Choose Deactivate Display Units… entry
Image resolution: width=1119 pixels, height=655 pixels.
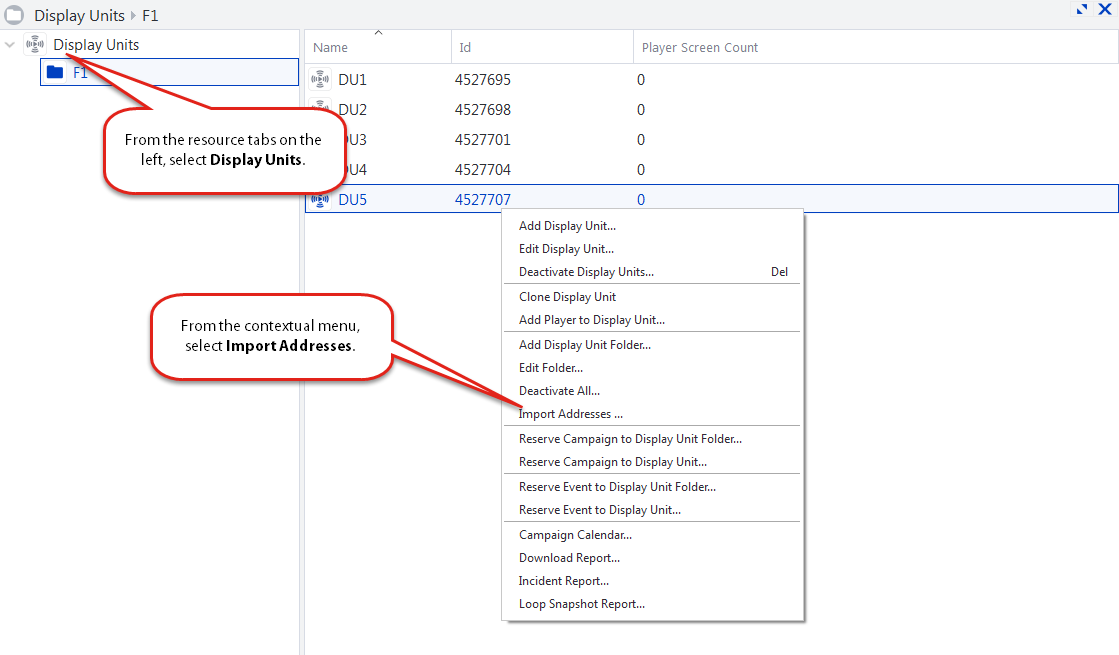[x=586, y=272]
